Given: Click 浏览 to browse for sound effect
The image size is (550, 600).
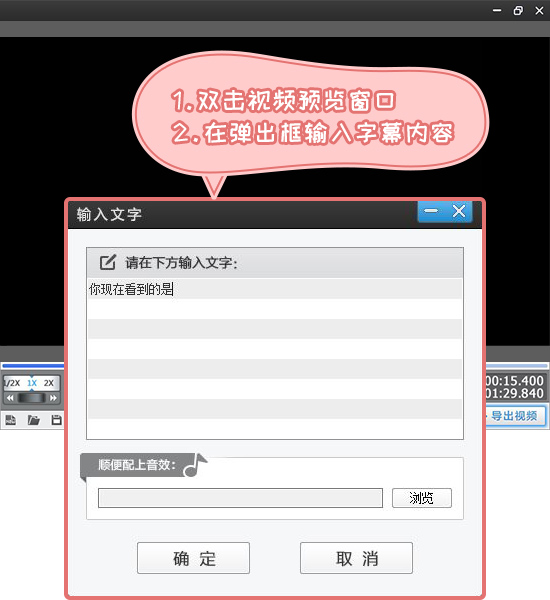Looking at the screenshot, I should [422, 498].
